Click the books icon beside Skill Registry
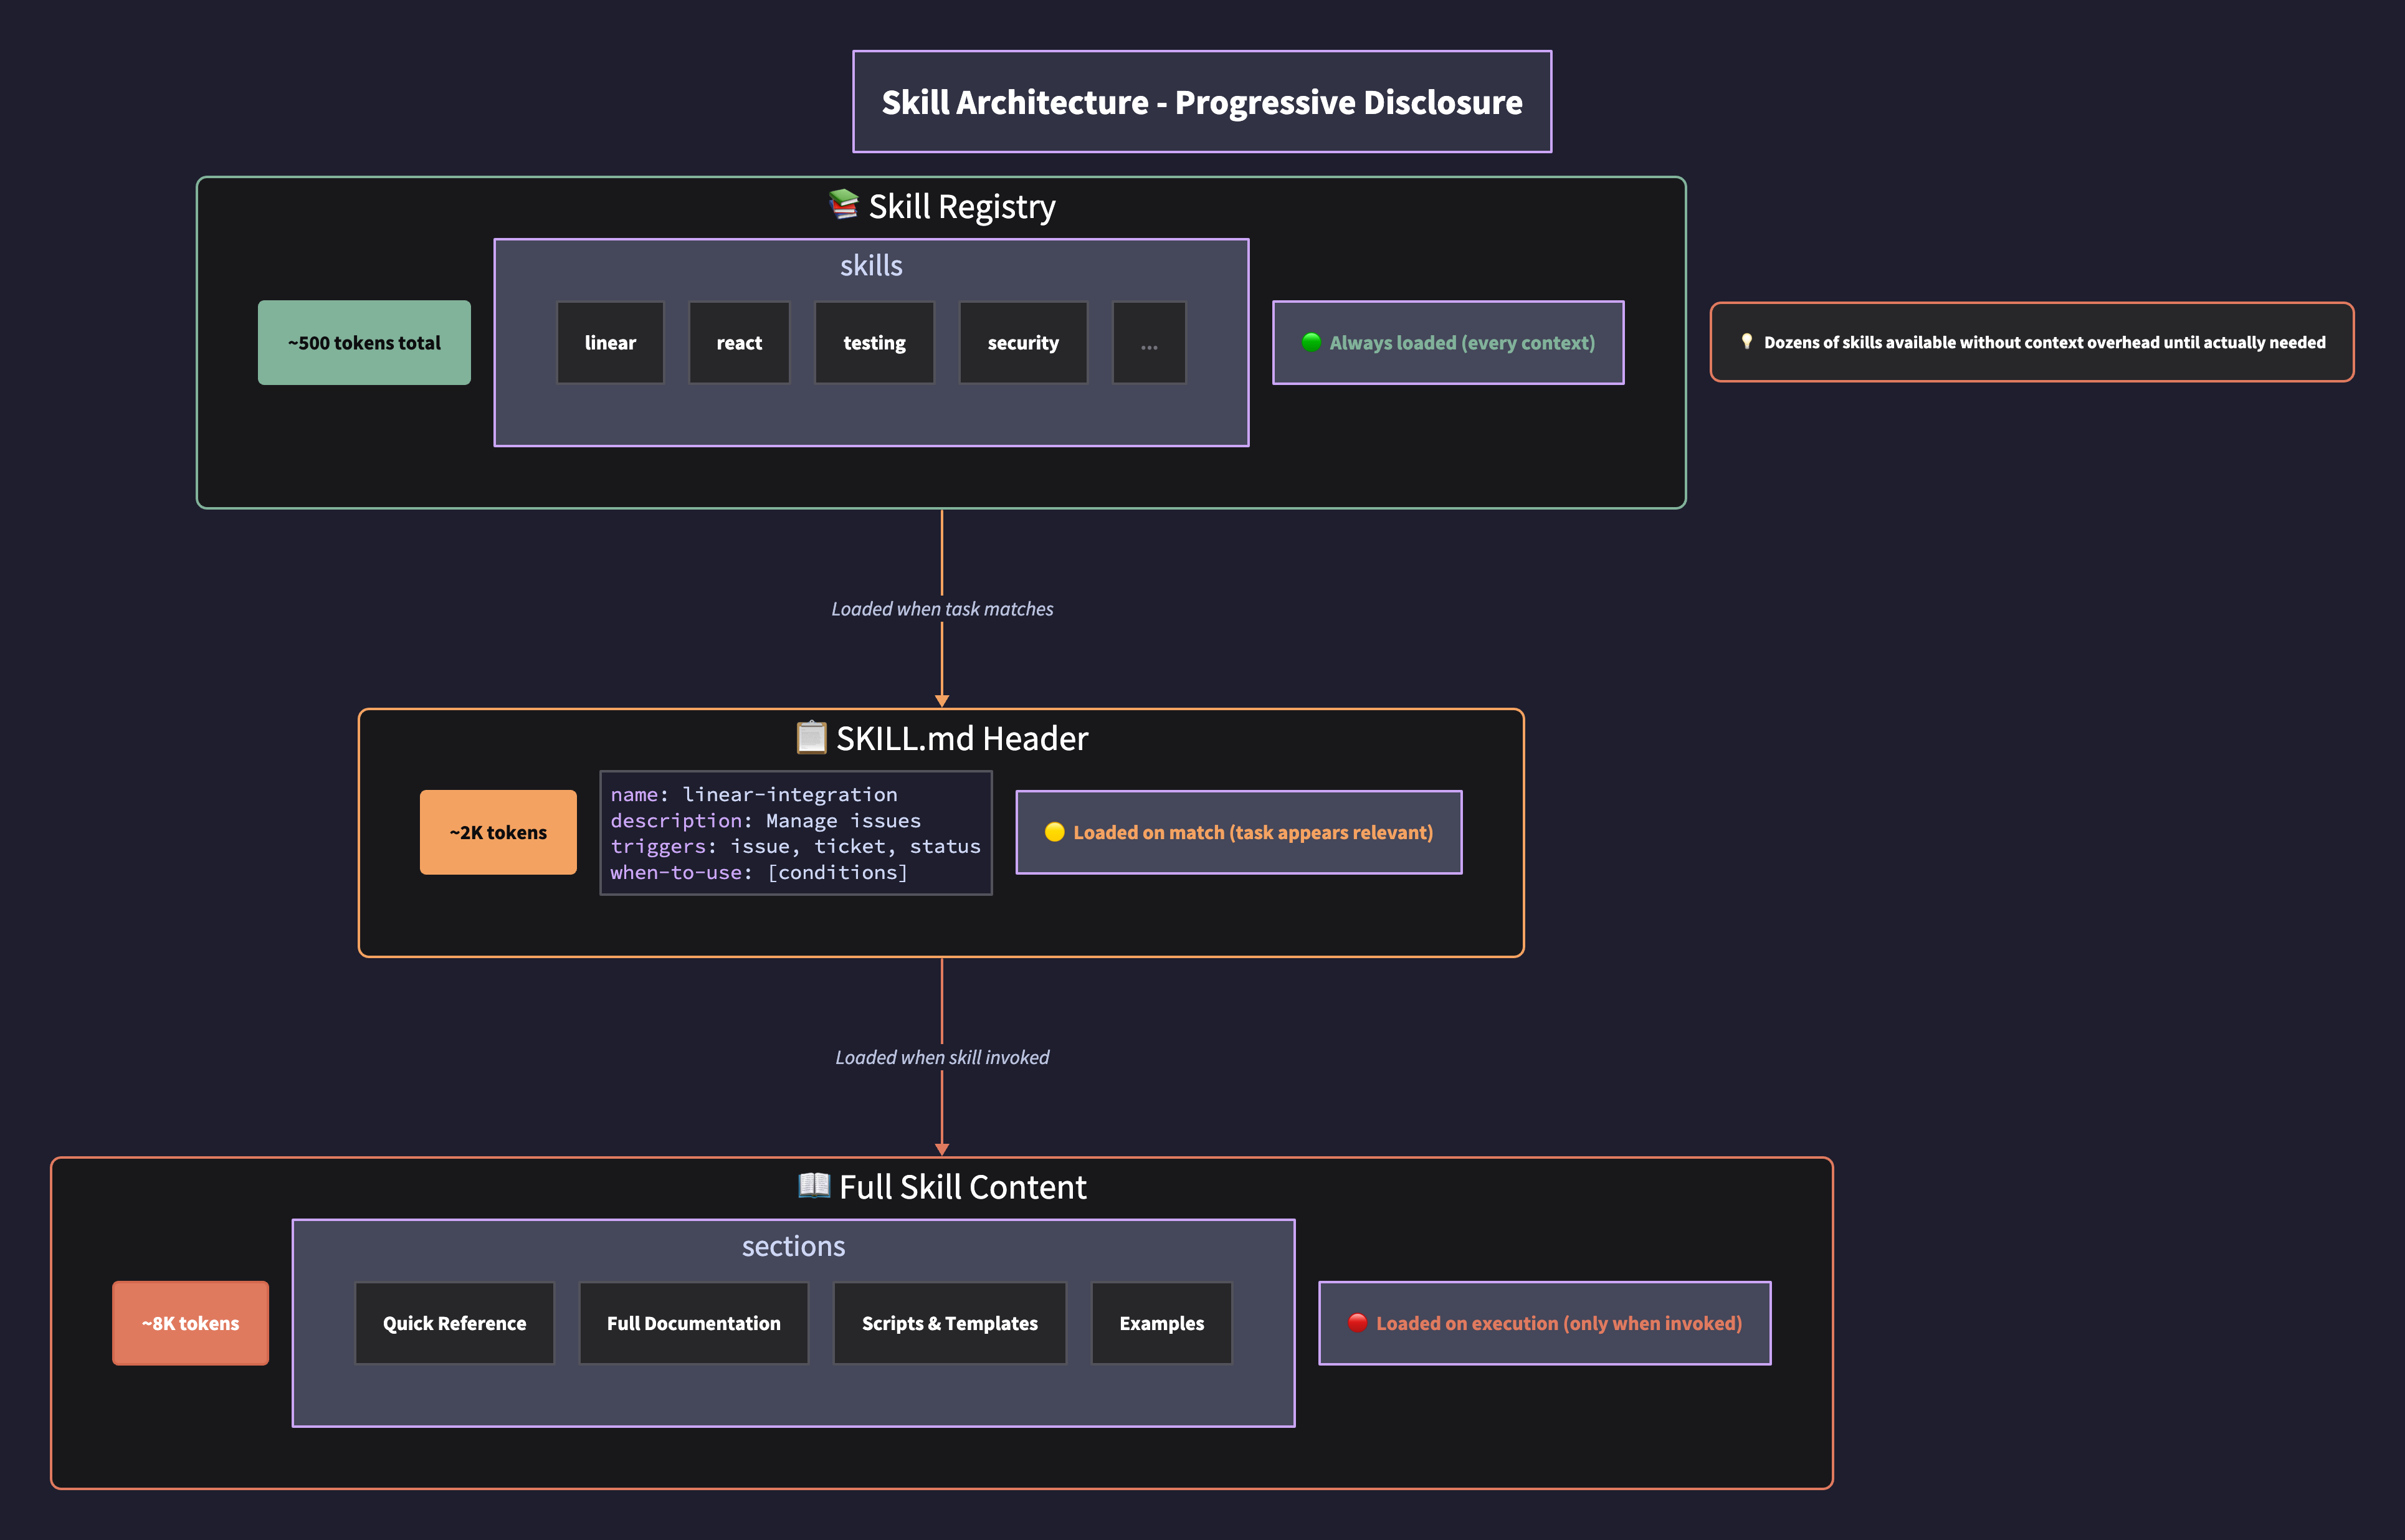Viewport: 2405px width, 1540px height. tap(843, 204)
